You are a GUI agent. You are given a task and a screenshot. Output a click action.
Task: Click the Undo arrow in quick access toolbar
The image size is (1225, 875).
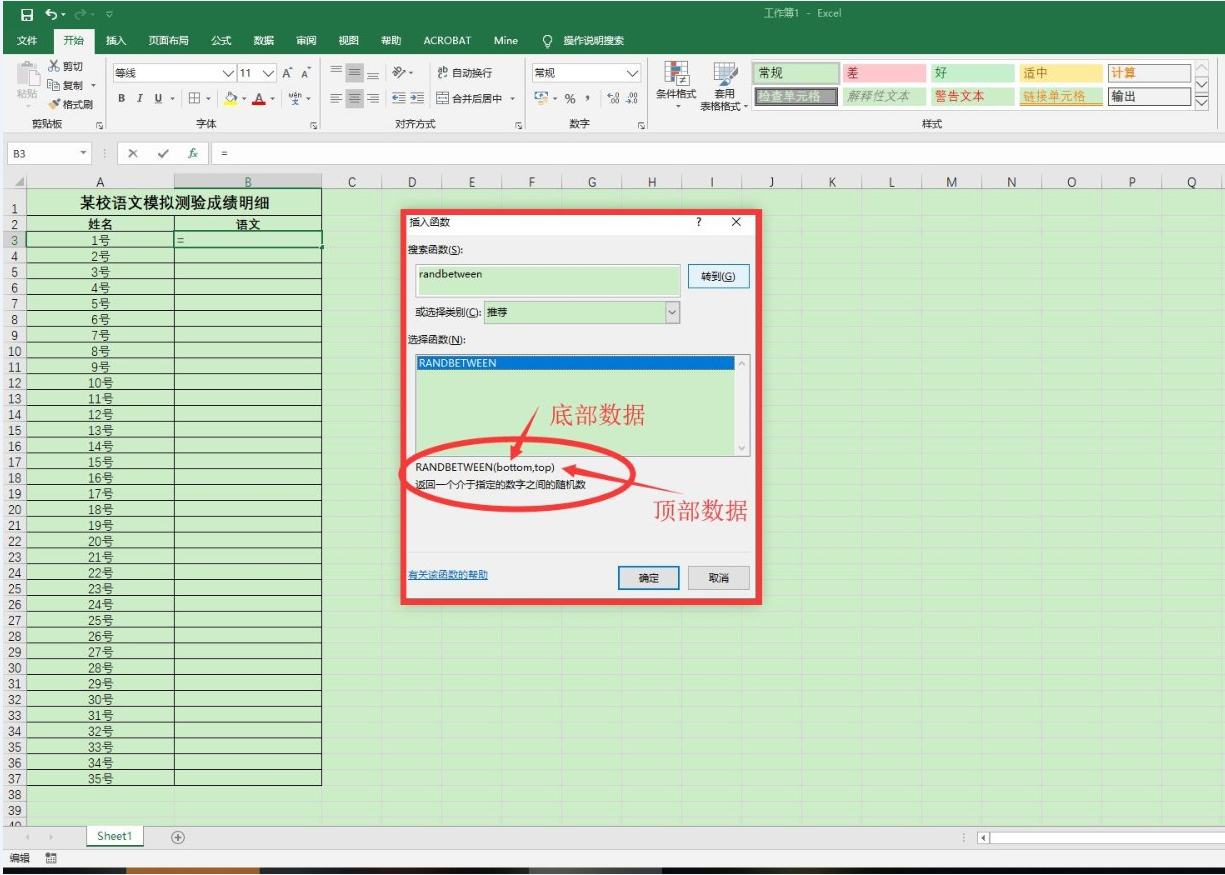[50, 14]
